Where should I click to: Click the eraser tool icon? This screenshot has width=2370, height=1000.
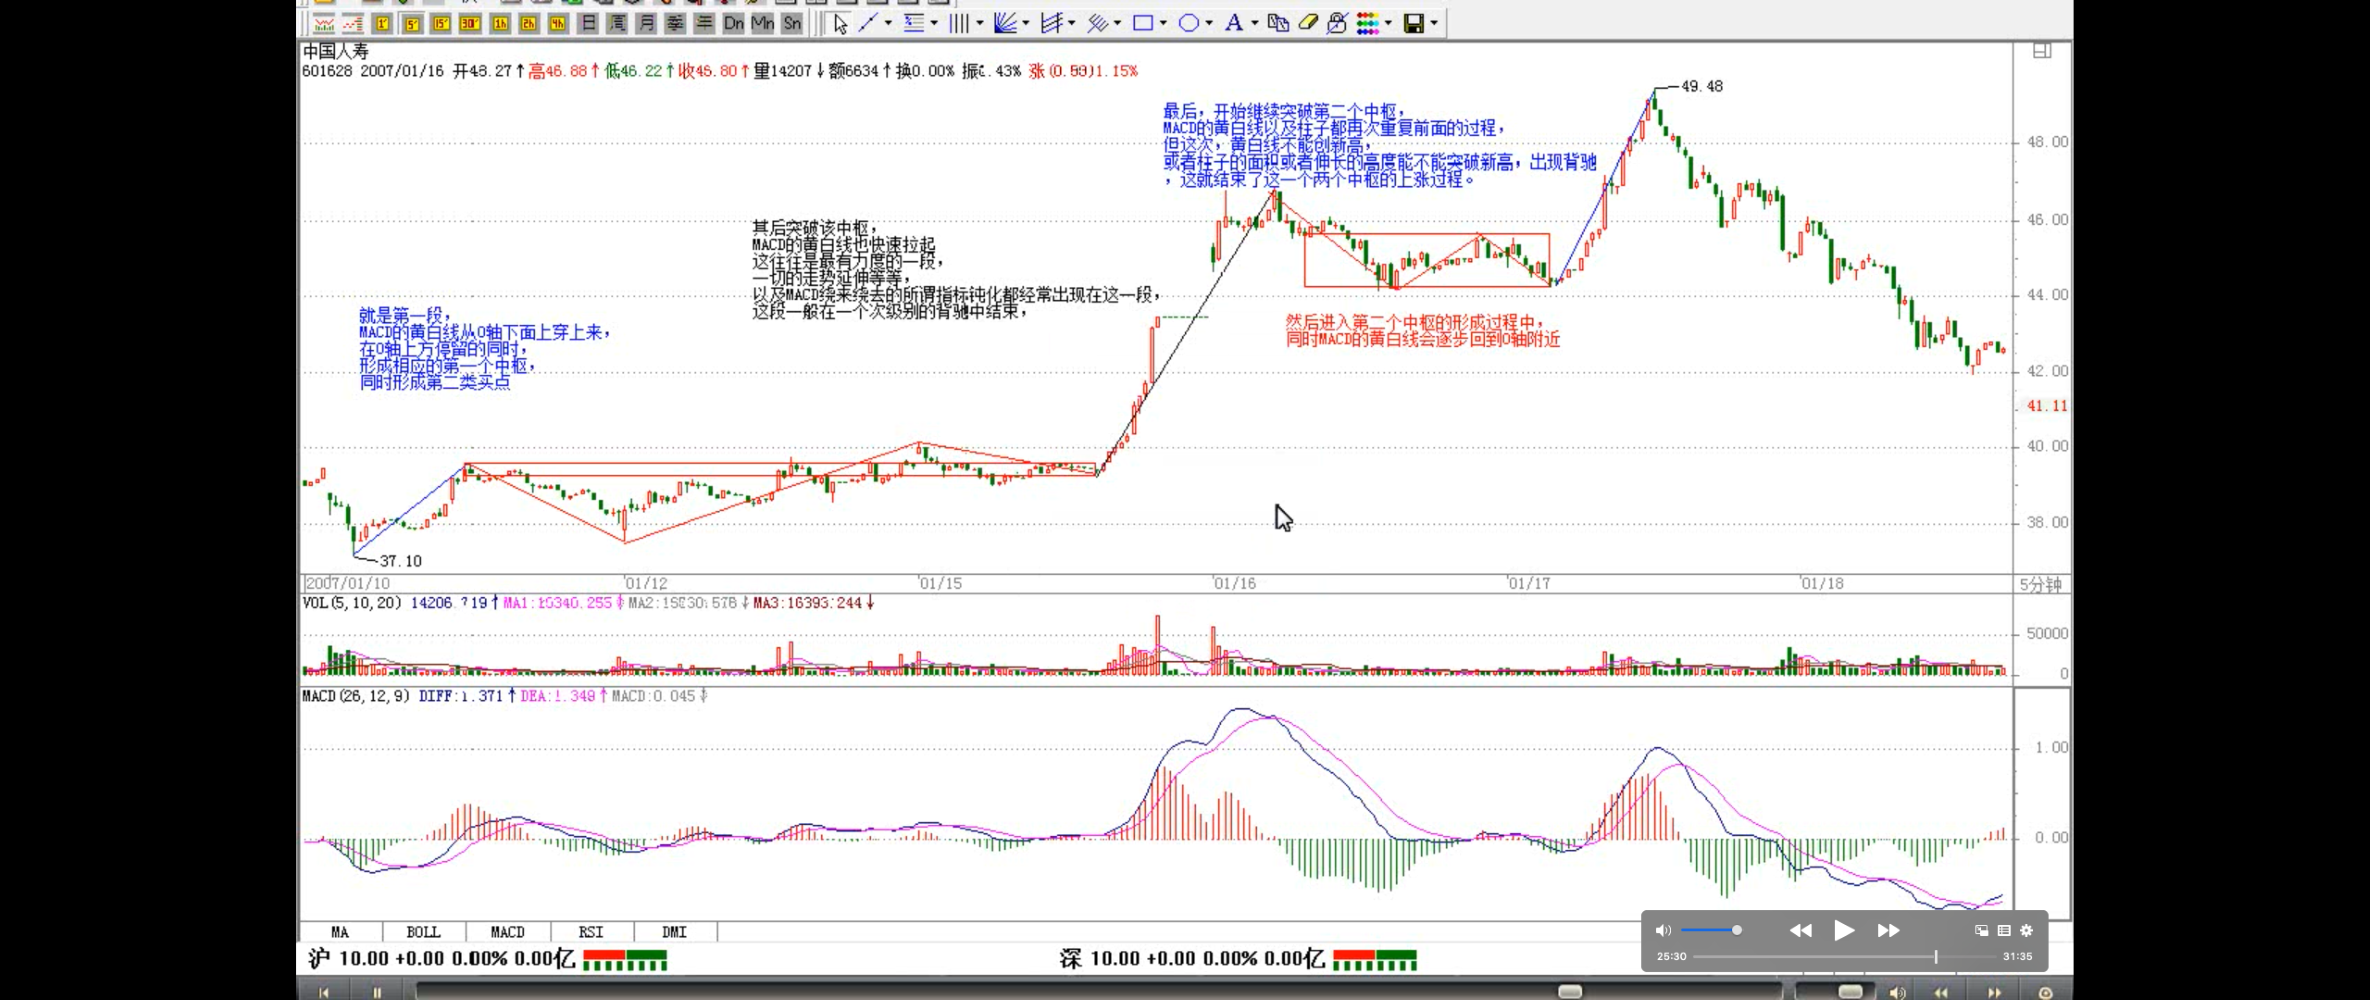(x=1308, y=23)
